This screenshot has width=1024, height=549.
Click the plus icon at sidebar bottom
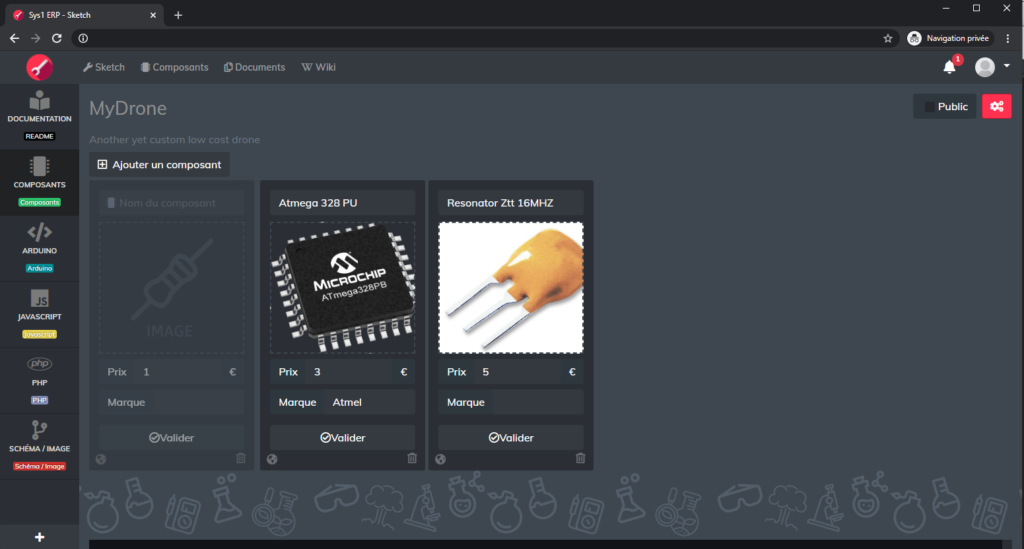click(x=39, y=537)
